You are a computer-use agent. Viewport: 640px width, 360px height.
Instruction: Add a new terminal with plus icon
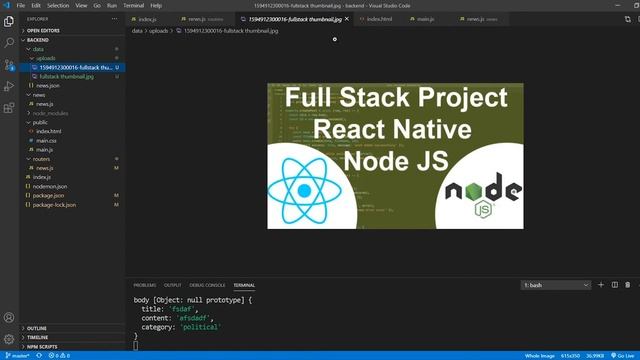601,284
